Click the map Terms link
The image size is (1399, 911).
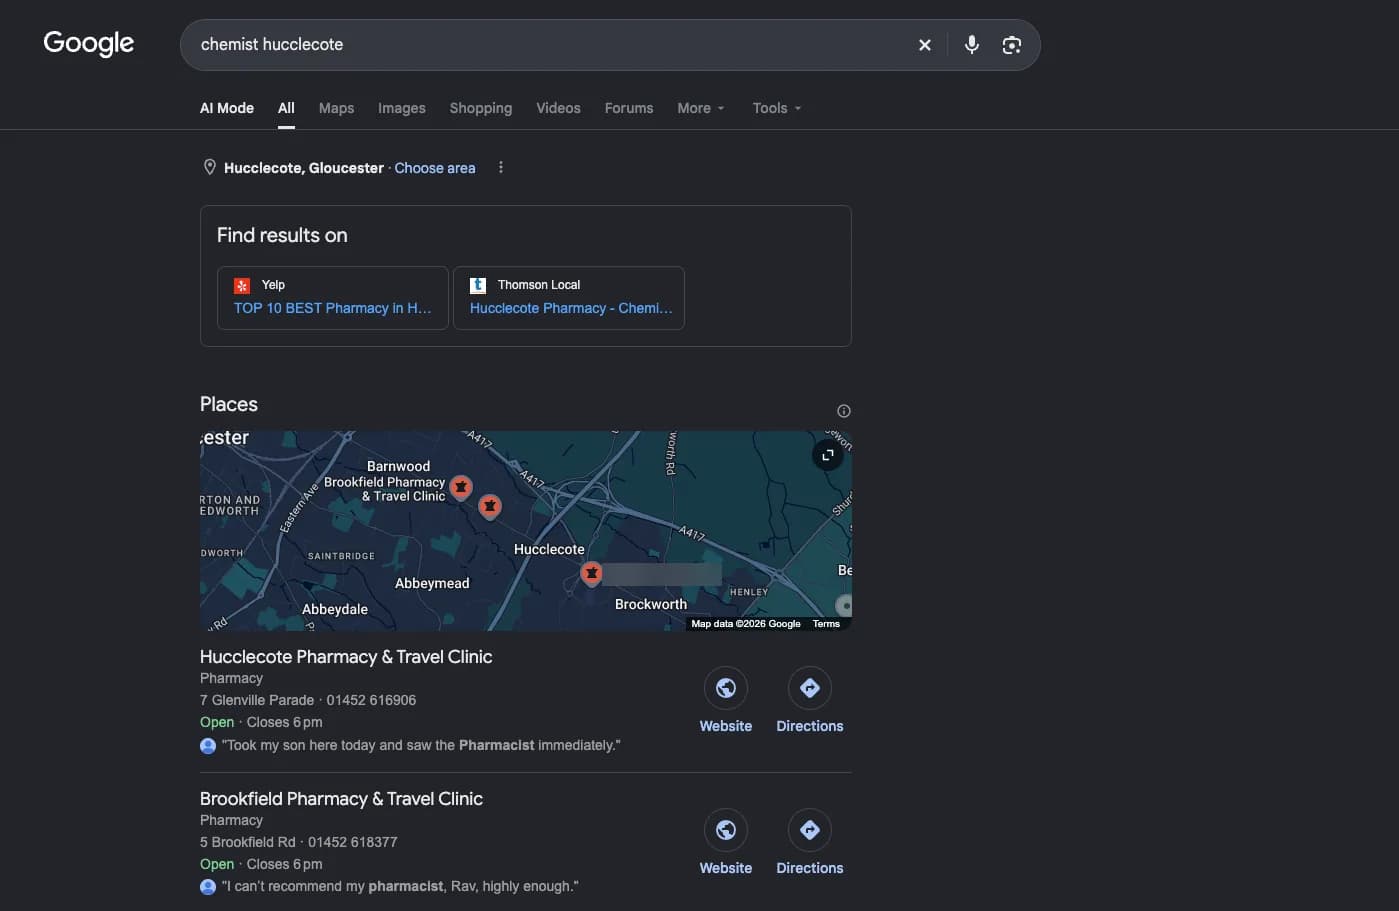click(x=826, y=624)
